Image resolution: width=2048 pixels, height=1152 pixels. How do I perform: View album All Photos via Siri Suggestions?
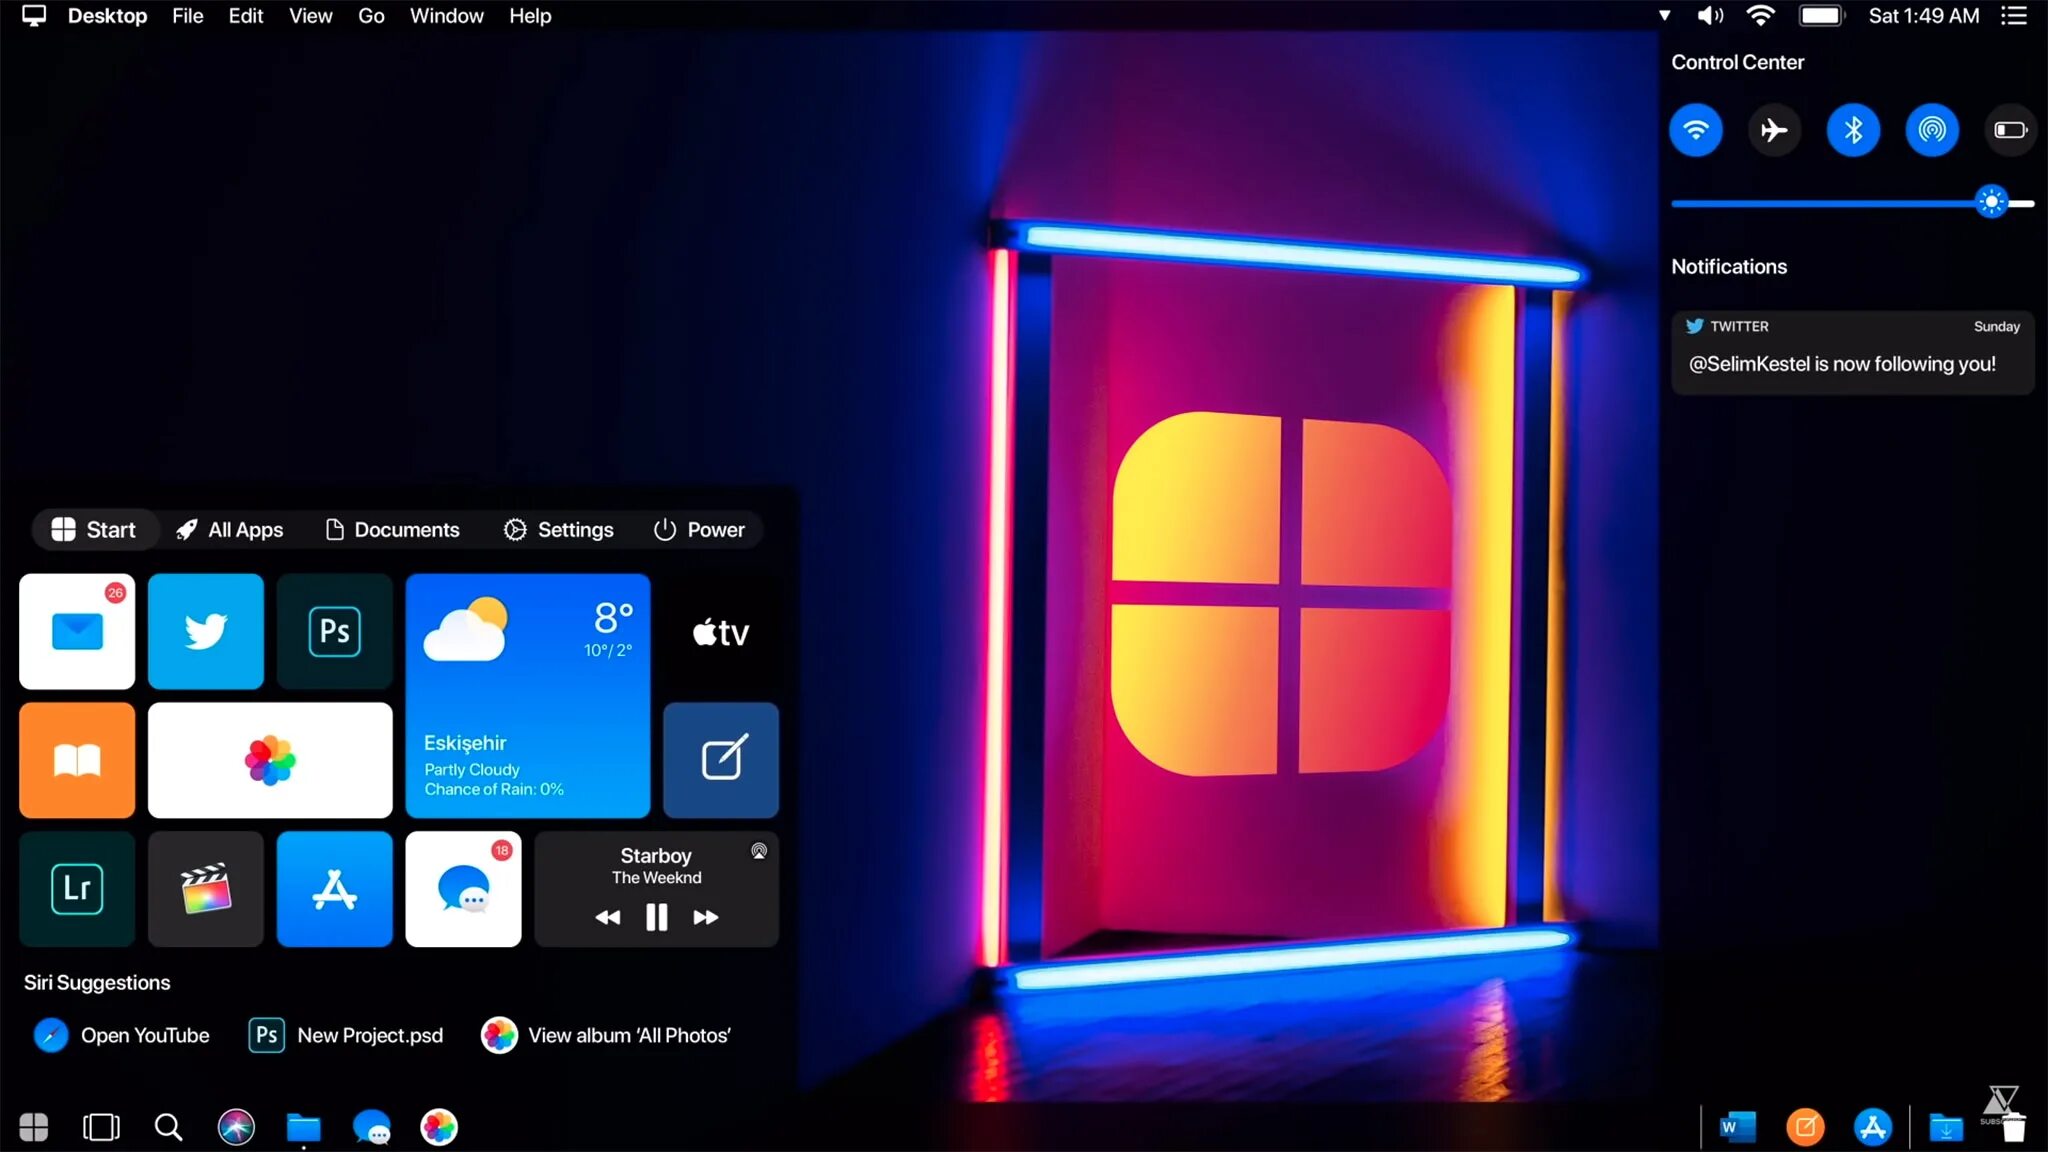tap(608, 1035)
